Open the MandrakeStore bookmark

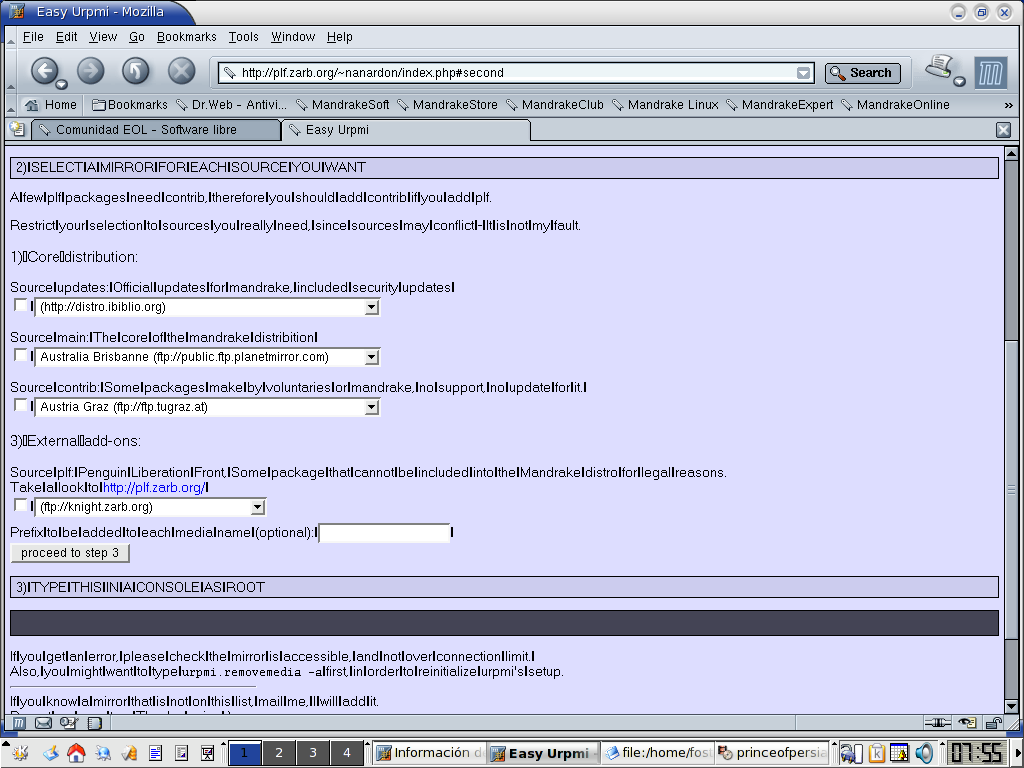point(447,104)
